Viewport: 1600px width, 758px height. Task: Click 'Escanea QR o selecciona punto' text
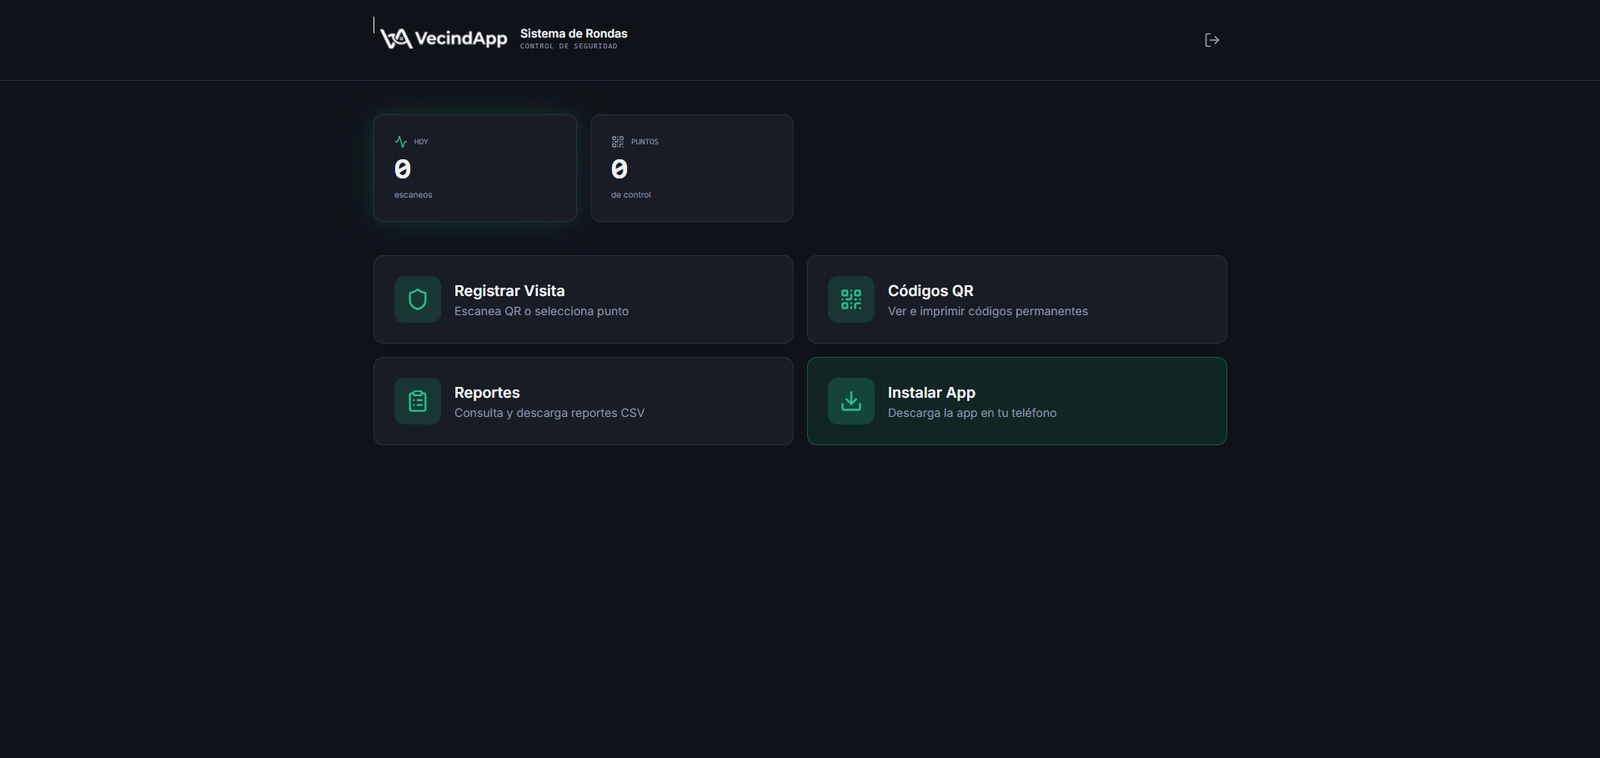pyautogui.click(x=541, y=311)
